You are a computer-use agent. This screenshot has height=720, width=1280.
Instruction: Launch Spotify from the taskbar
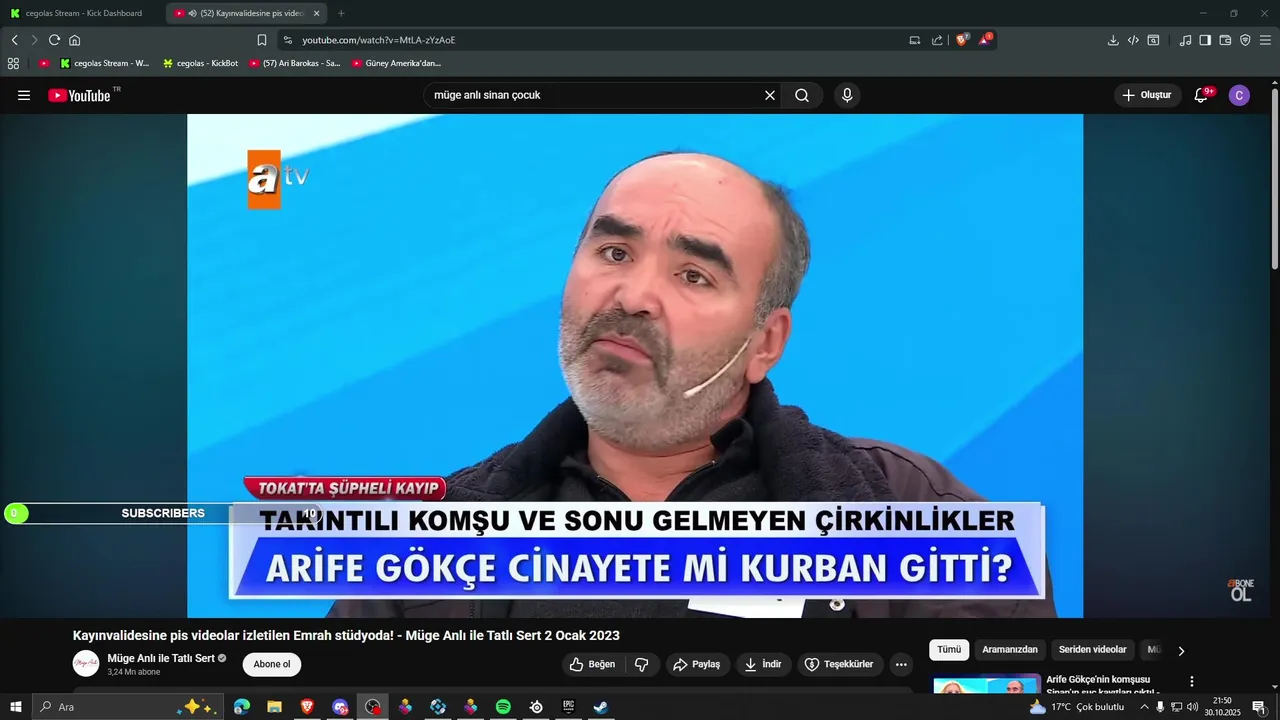coord(503,707)
